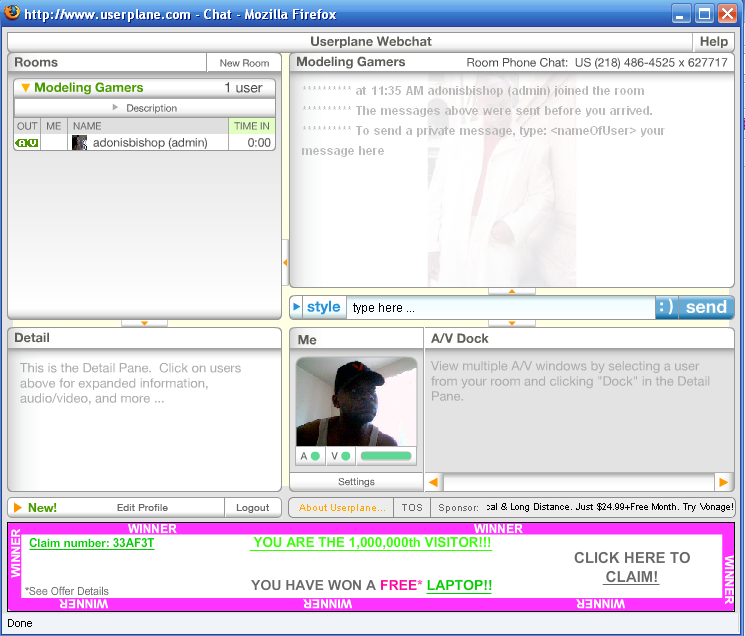Screen dimensions: 745x636
Task: Click the A/V Dock horizontal scrollbar track
Action: [x=579, y=483]
